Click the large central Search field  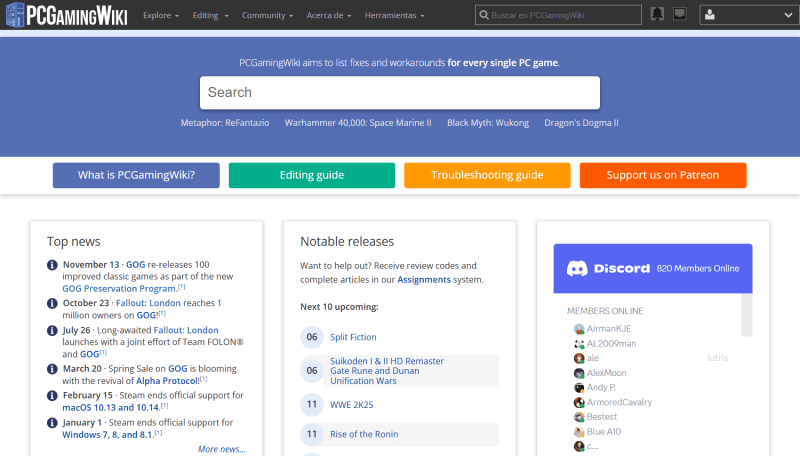click(399, 92)
